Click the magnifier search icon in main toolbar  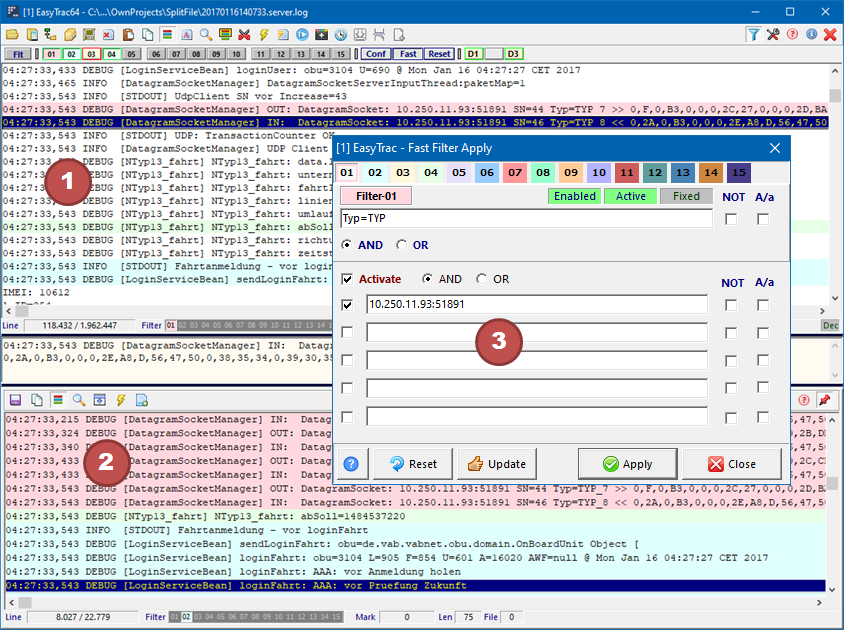(x=206, y=35)
